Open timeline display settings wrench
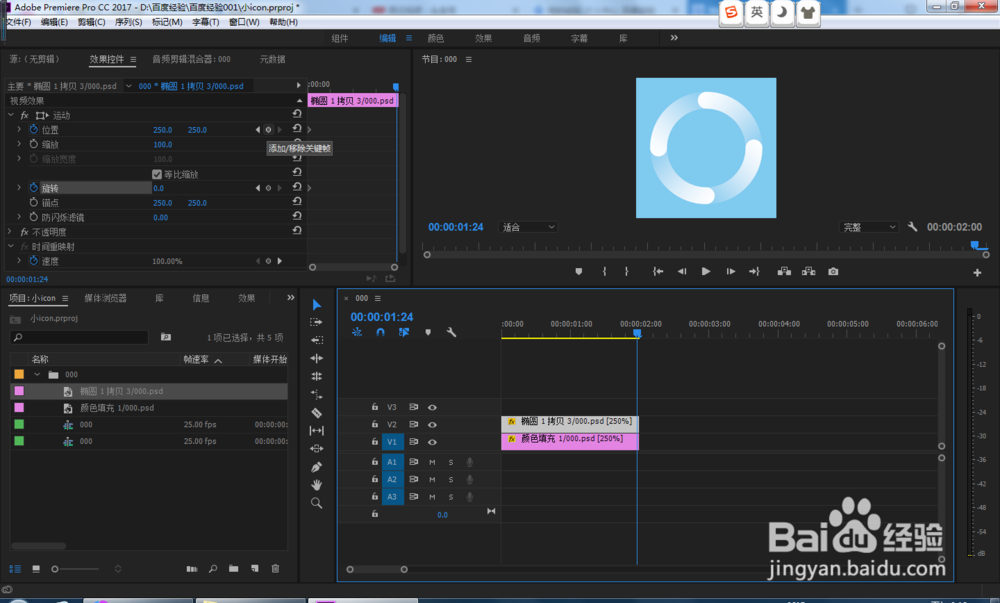 [452, 332]
